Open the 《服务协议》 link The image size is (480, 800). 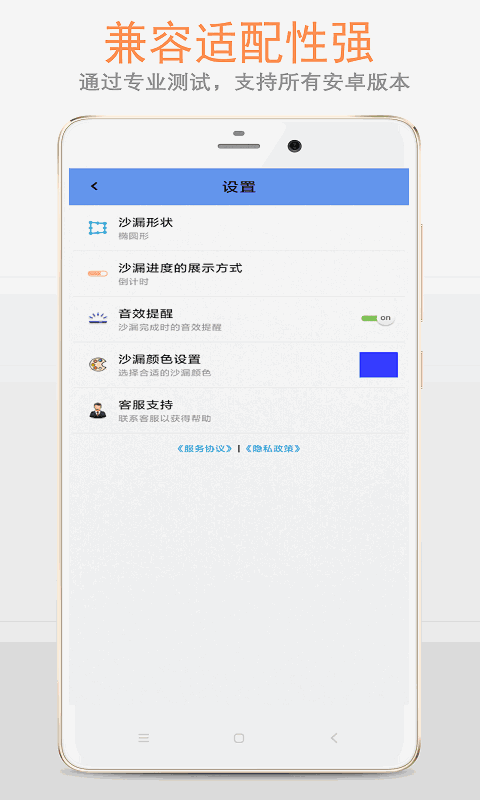pos(205,449)
